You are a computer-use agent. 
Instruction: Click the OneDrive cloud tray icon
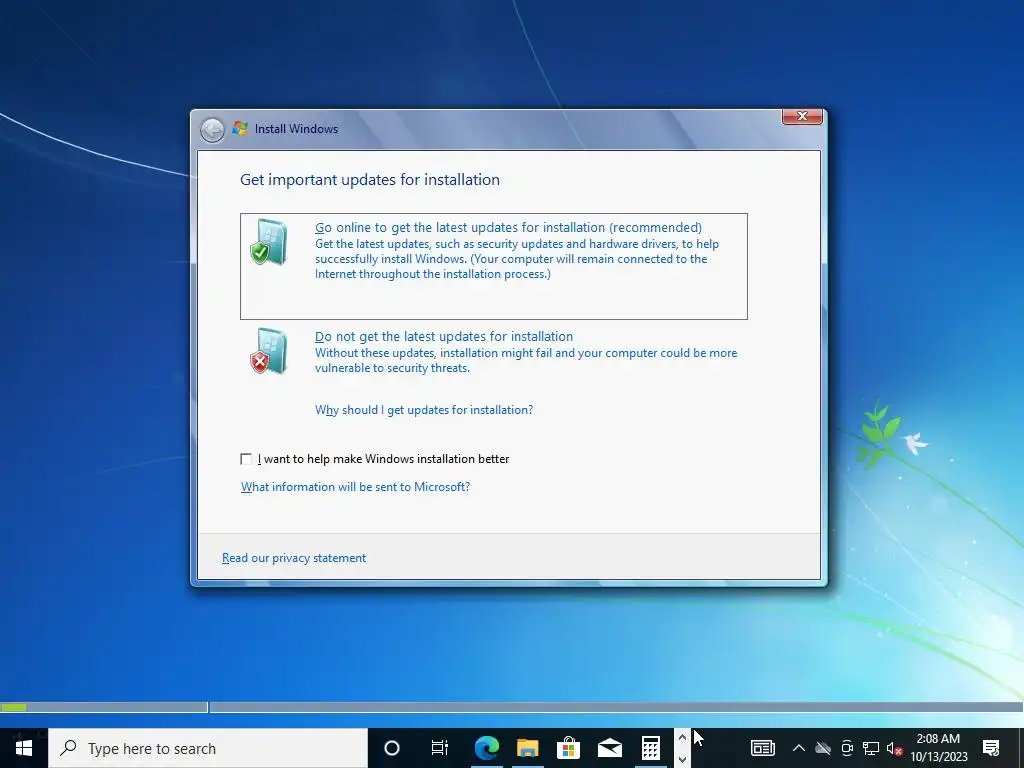click(823, 748)
